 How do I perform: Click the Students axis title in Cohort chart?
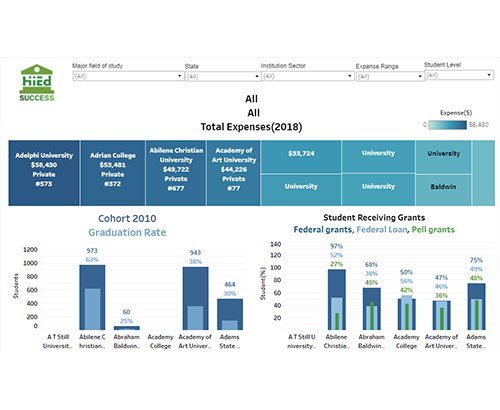[16, 286]
